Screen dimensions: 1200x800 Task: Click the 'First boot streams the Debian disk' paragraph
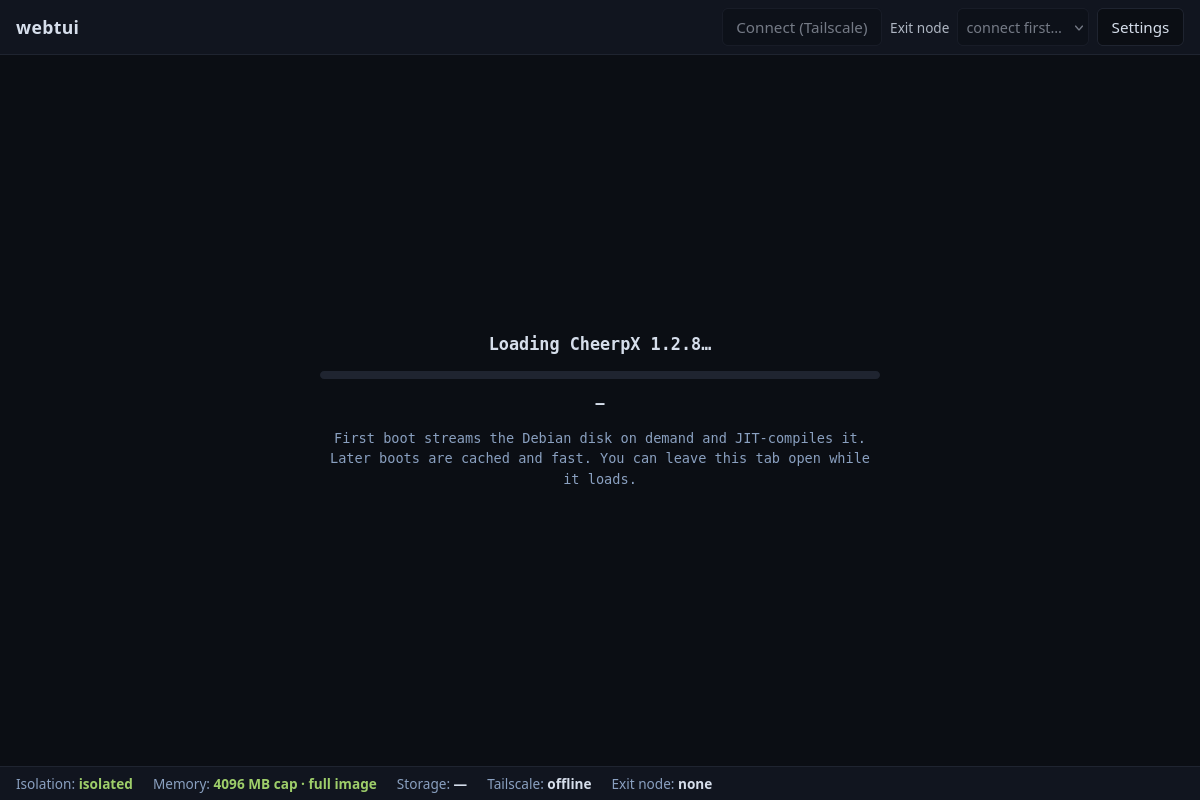[600, 458]
